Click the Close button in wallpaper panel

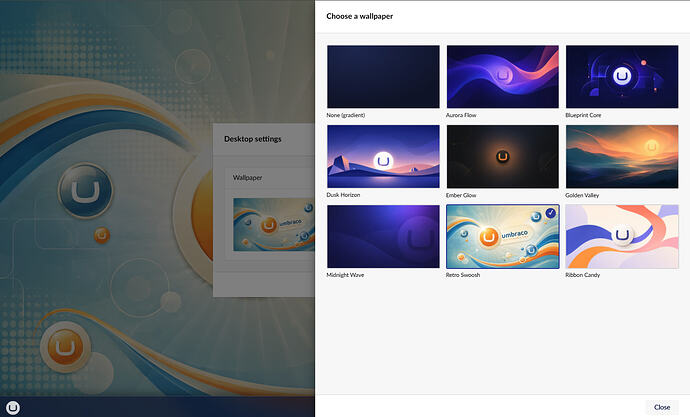(662, 407)
